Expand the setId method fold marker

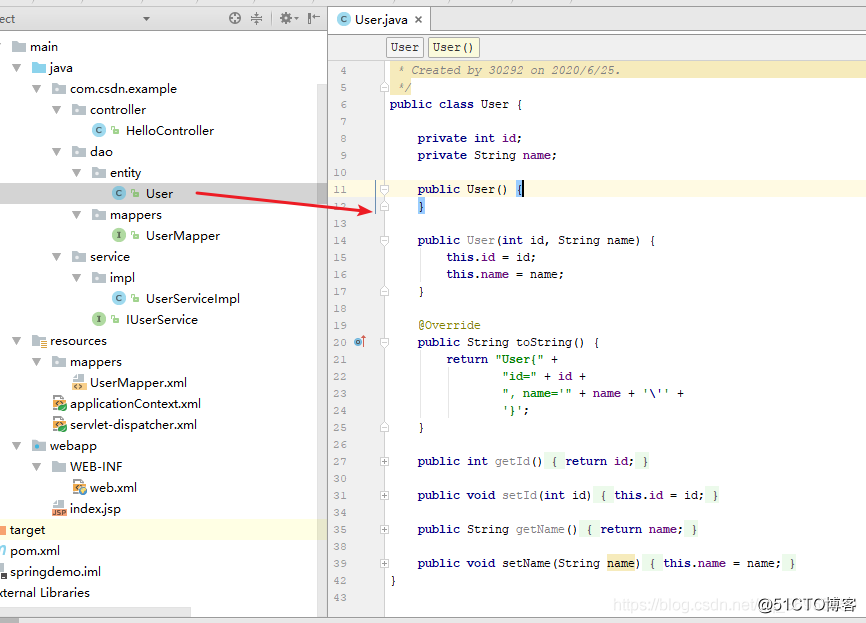click(384, 495)
